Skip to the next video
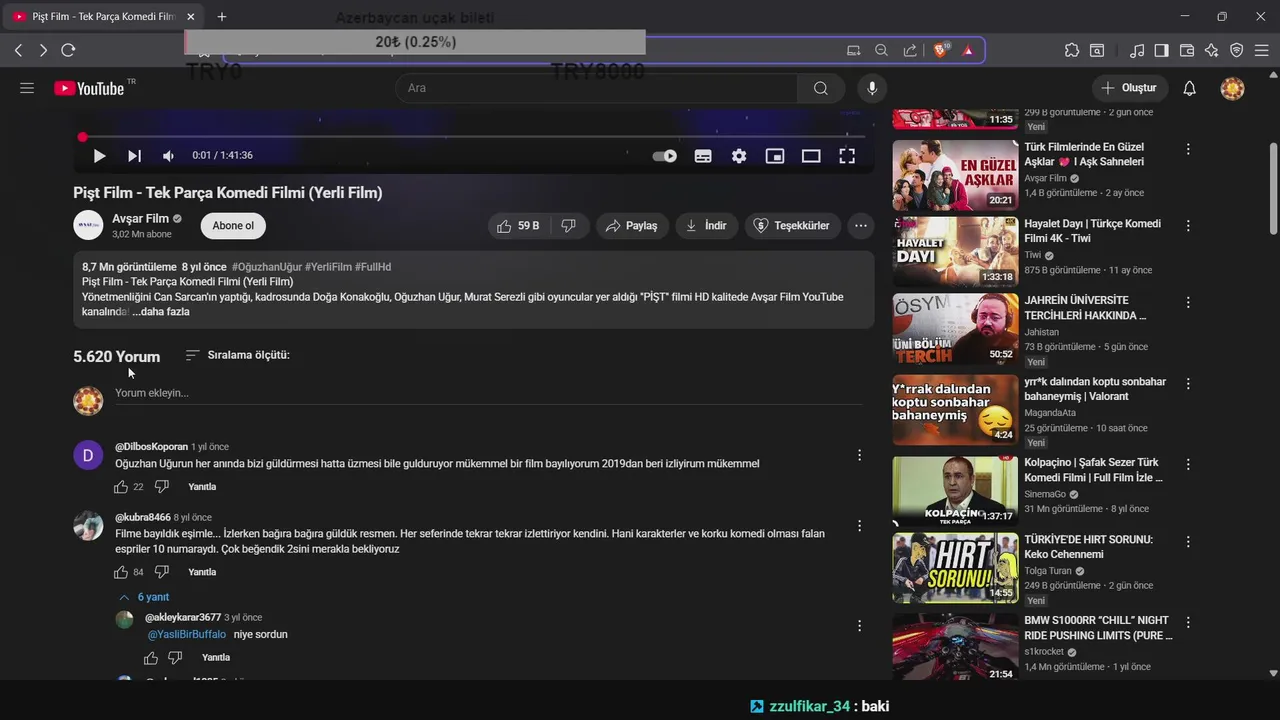 click(x=134, y=156)
